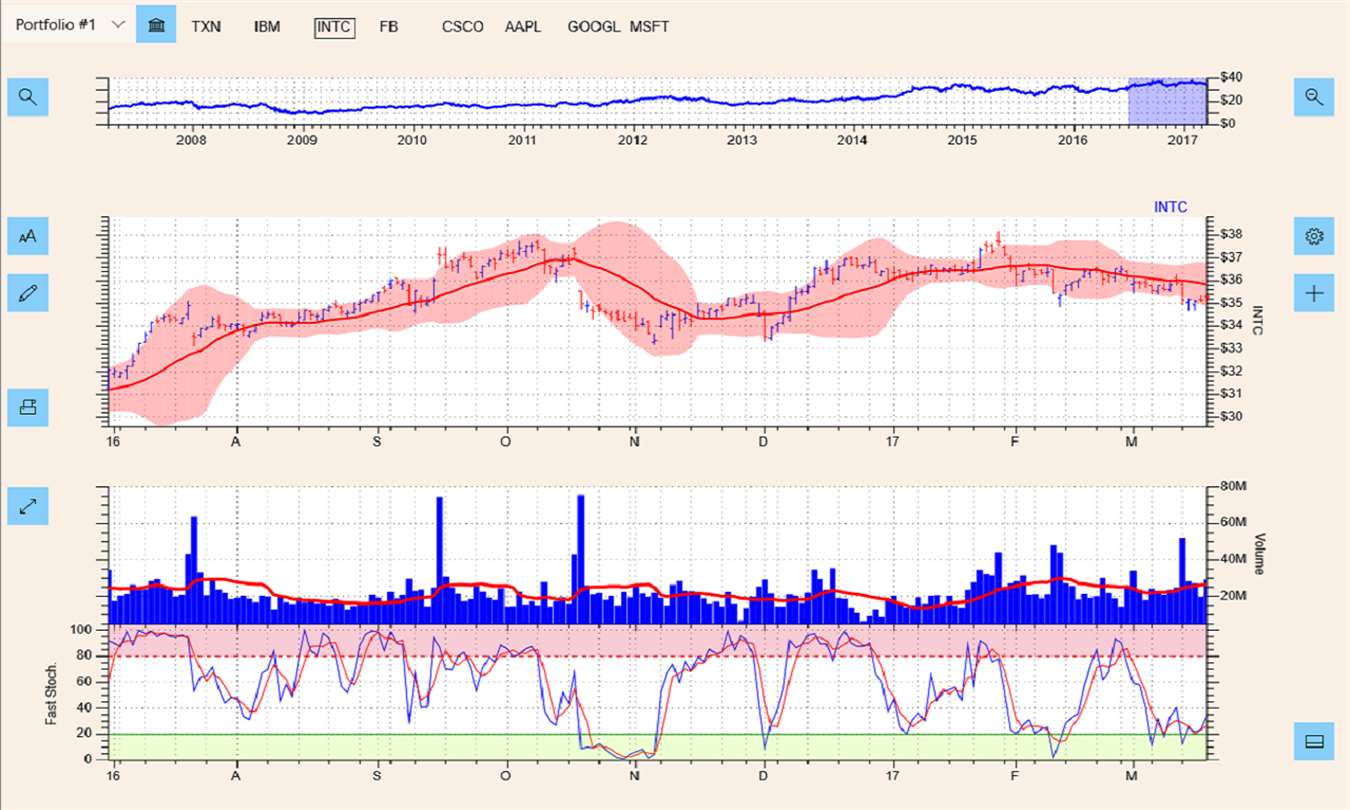Click the $30 price axis label
Screen dimensions: 1350x810
click(1231, 416)
